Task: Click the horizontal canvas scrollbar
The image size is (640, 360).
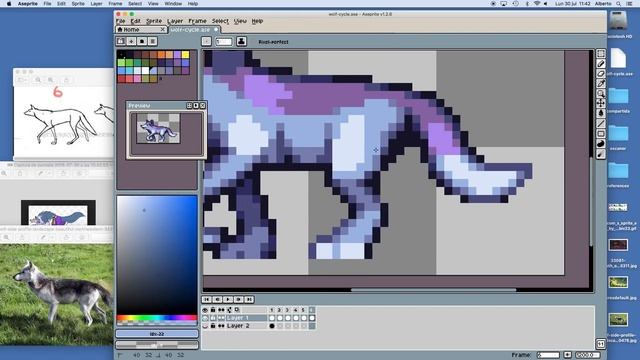Action: (433, 290)
